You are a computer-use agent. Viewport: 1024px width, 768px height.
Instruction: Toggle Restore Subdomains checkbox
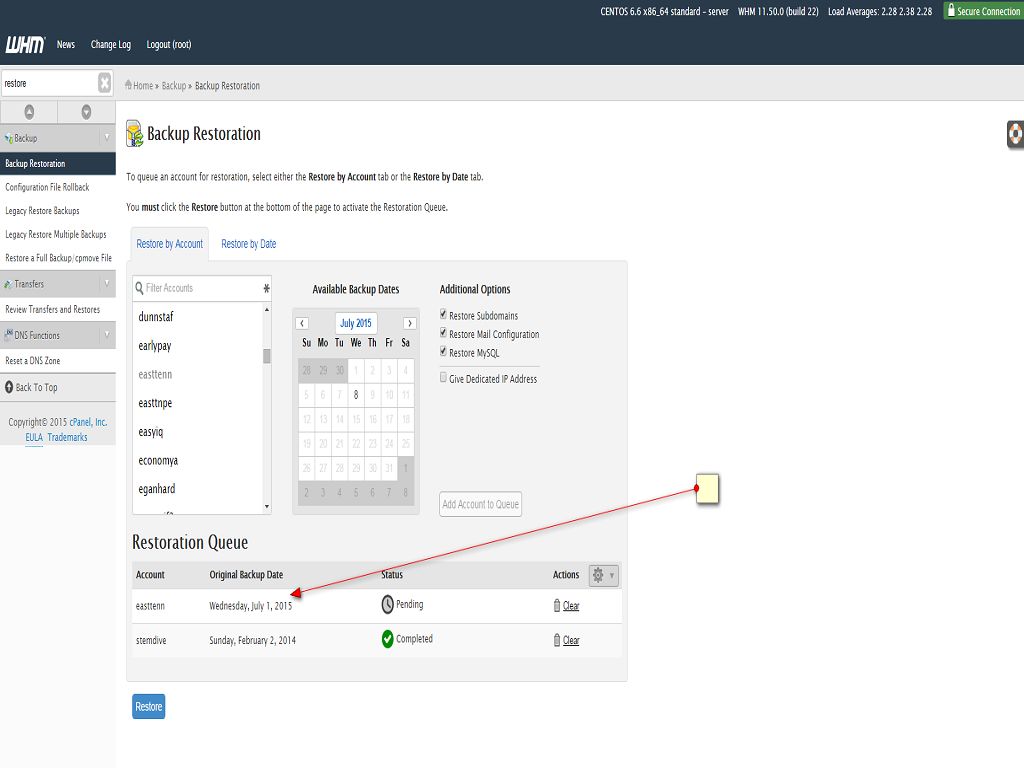click(443, 314)
